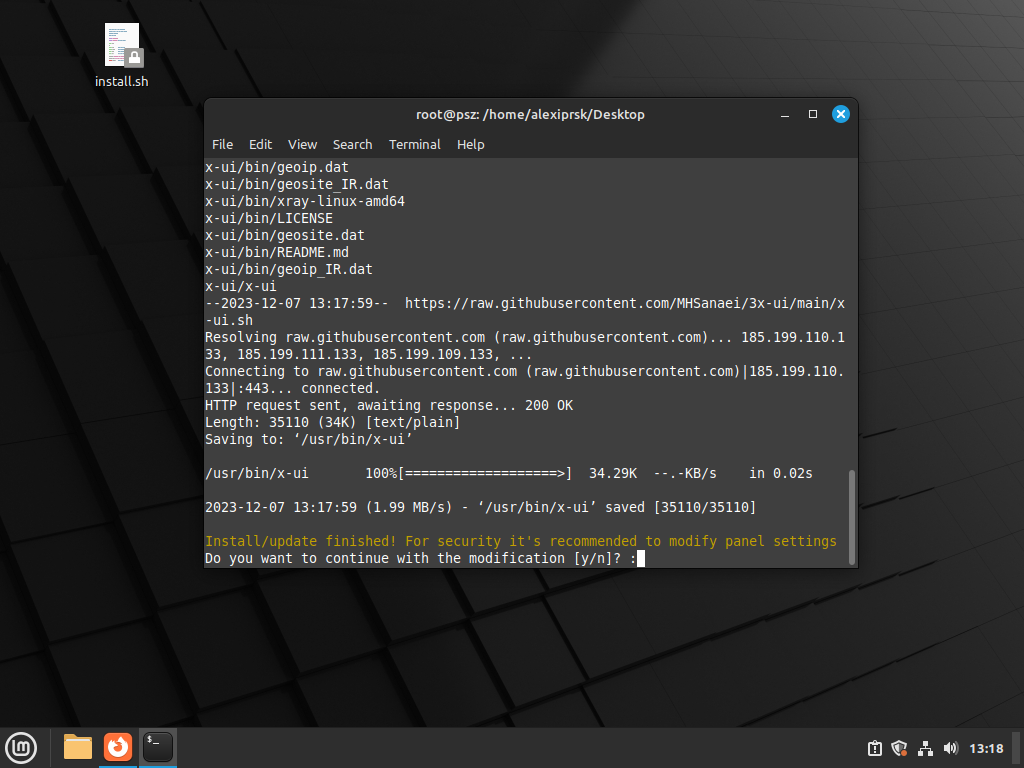Open the volume control tray icon
Image resolution: width=1024 pixels, height=768 pixels.
point(950,748)
